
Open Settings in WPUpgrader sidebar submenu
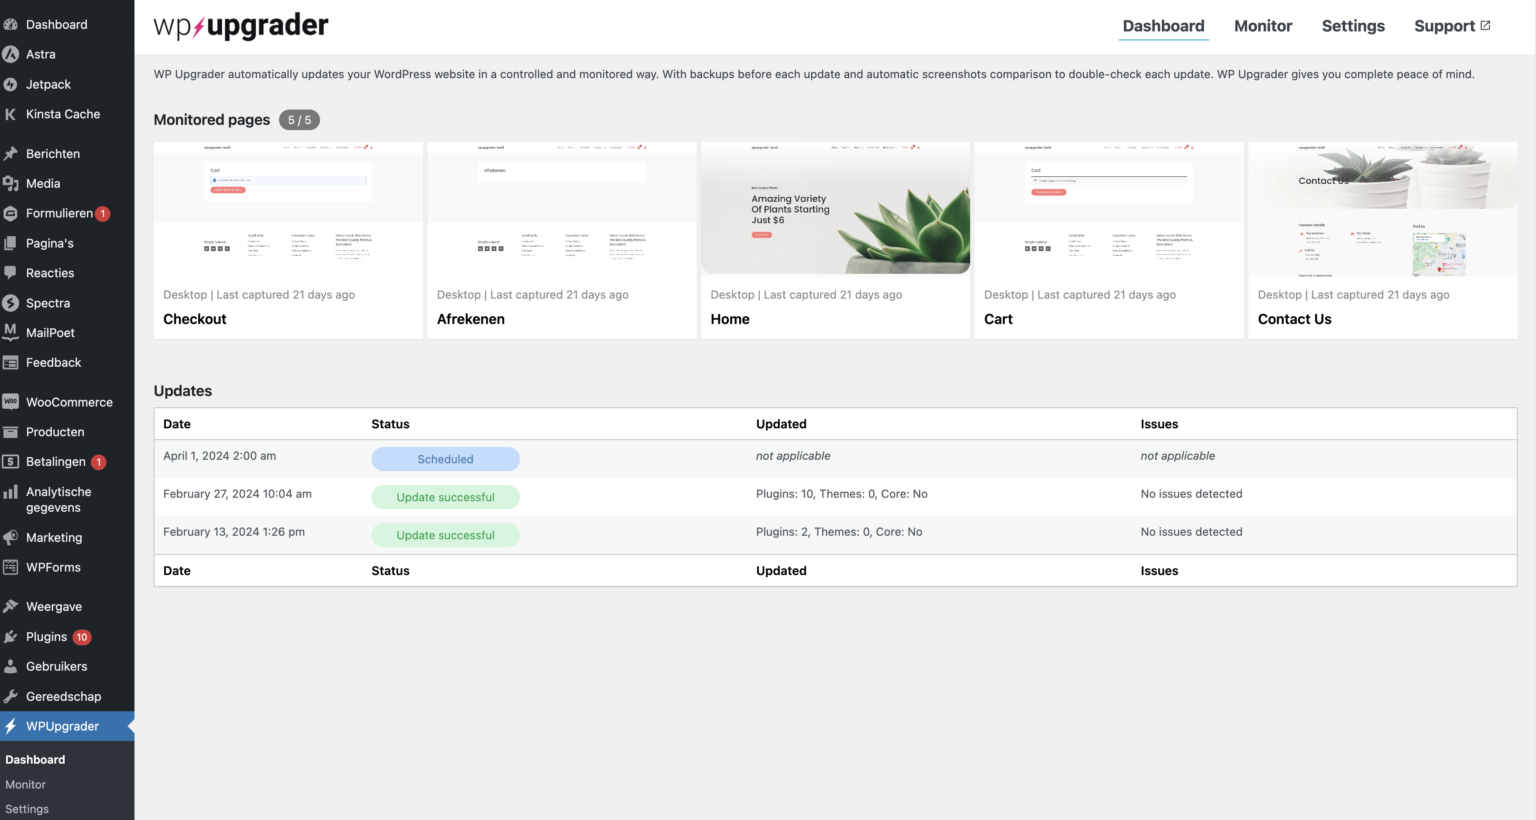(x=27, y=809)
